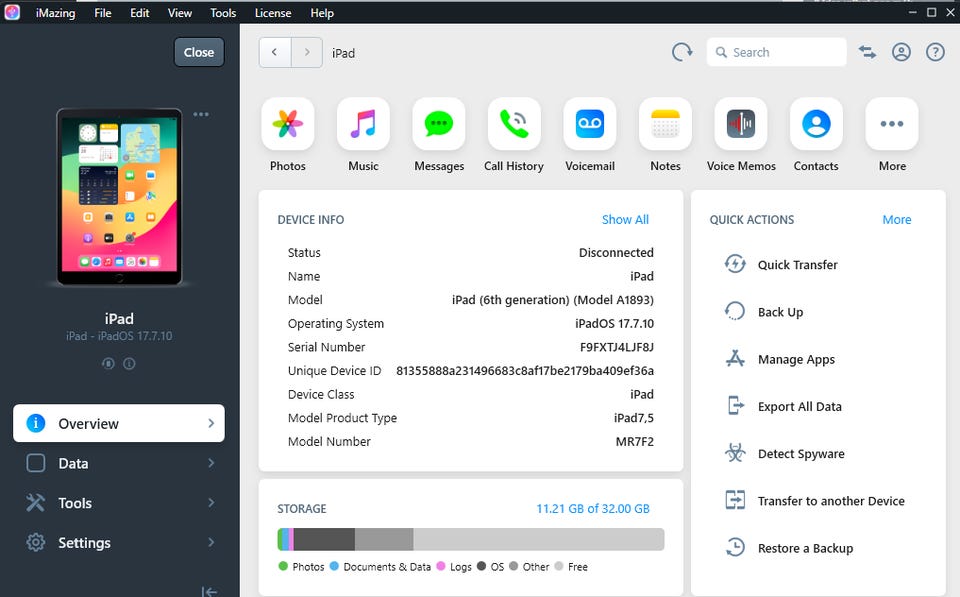This screenshot has width=960, height=597.
Task: Click the iPadOS 17.7.10 value in Device Info
Action: click(x=614, y=323)
